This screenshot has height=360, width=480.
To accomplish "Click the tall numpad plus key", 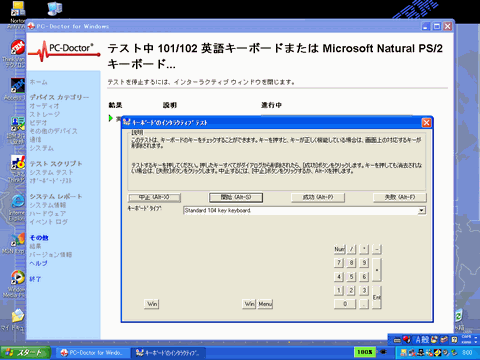I will [377, 270].
